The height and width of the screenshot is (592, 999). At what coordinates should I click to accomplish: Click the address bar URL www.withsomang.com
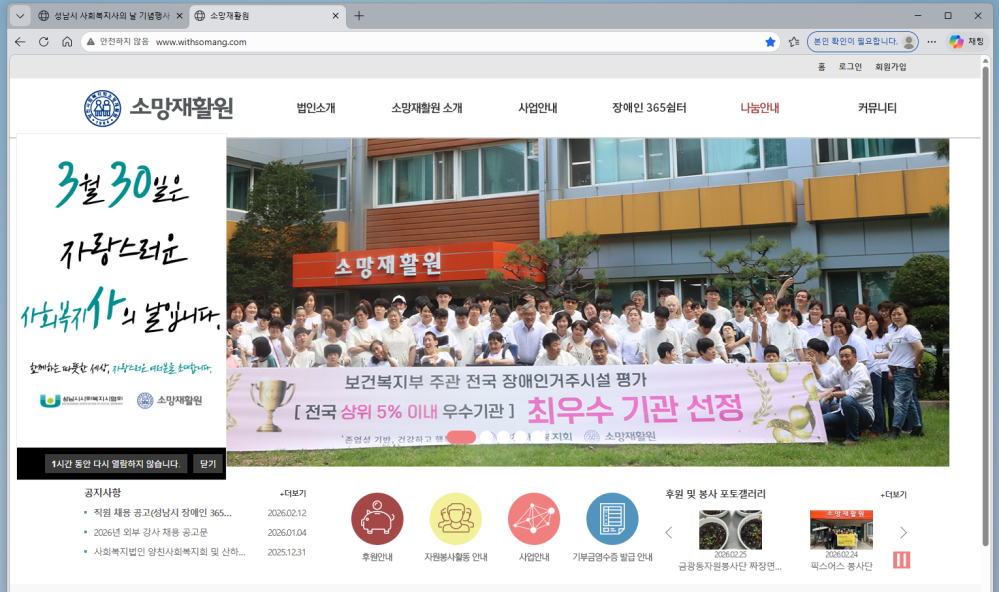tap(201, 42)
